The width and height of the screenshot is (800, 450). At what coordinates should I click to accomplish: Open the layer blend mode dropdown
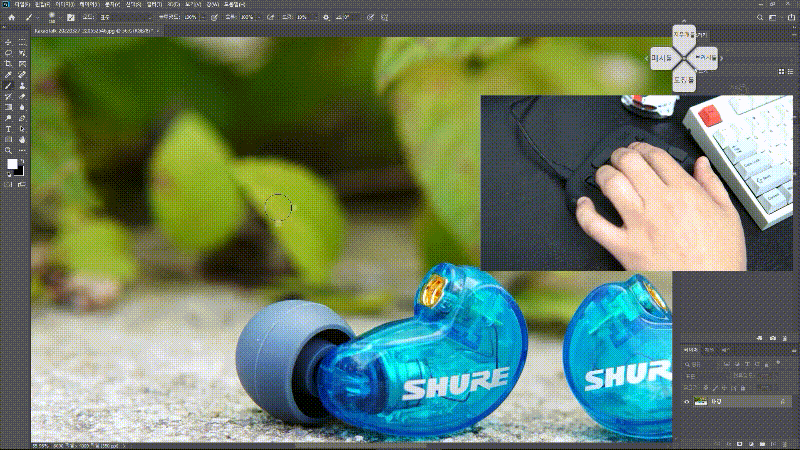tap(707, 376)
